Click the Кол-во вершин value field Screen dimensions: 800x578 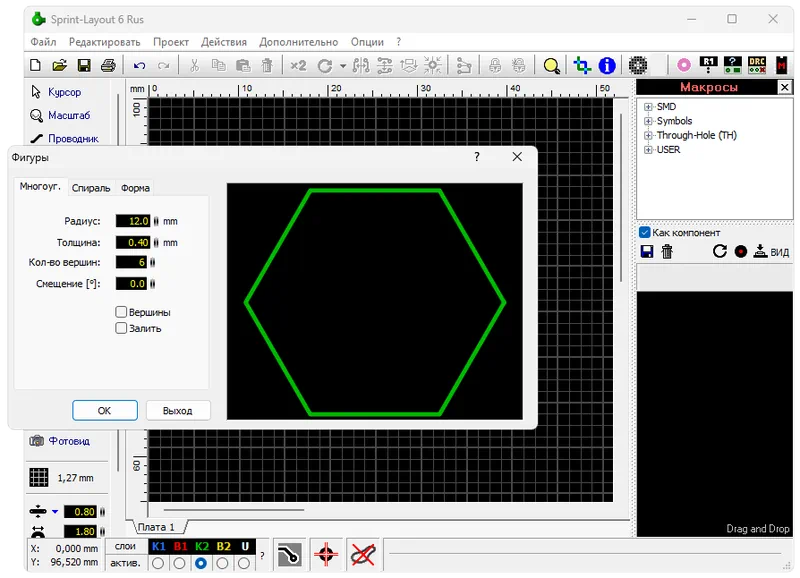[132, 262]
